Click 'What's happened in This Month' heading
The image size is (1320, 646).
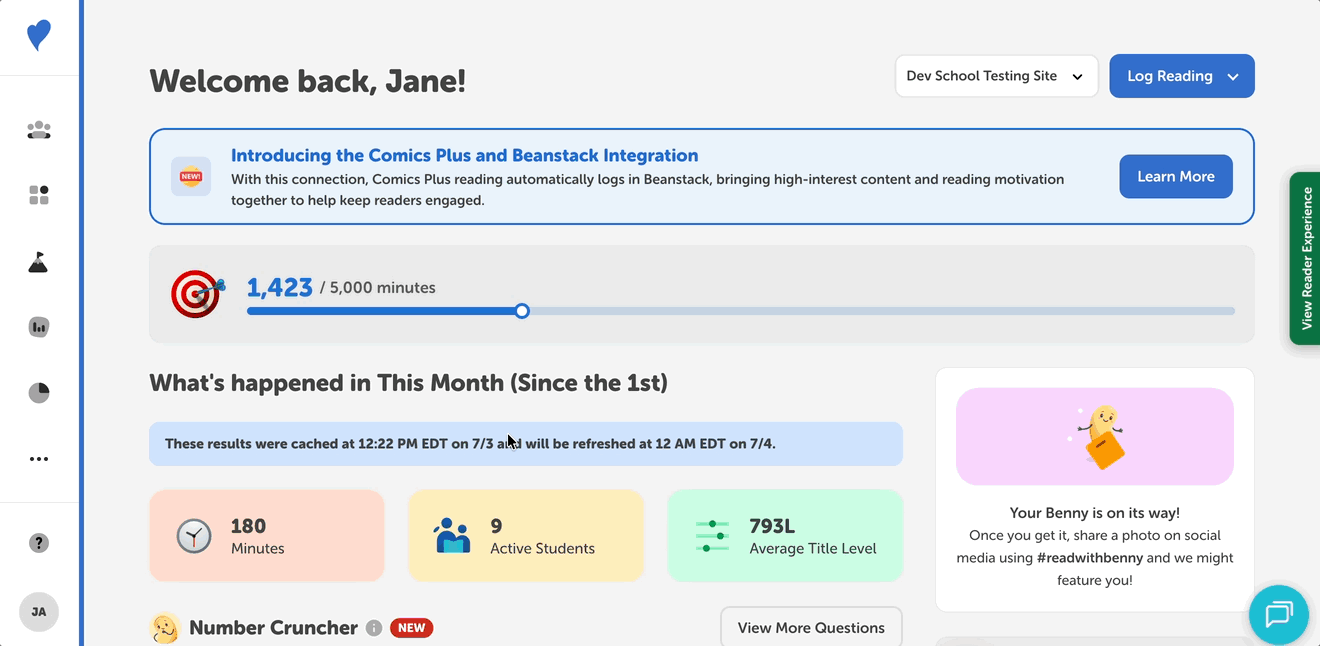(x=409, y=383)
